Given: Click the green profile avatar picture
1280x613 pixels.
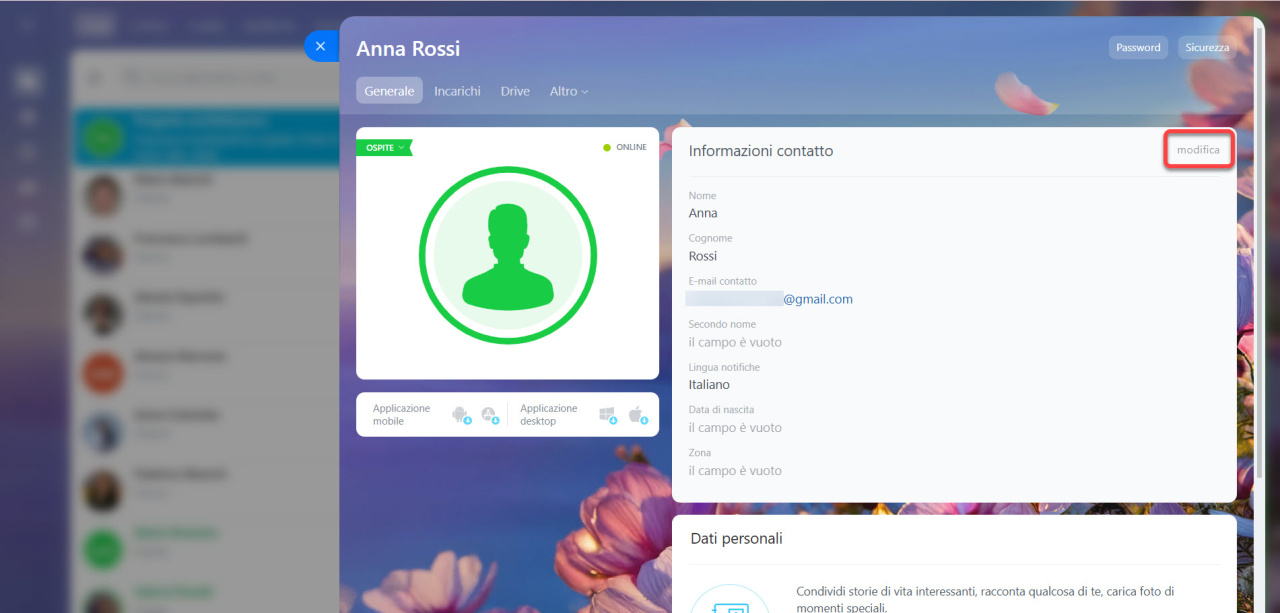Looking at the screenshot, I should tap(508, 255).
